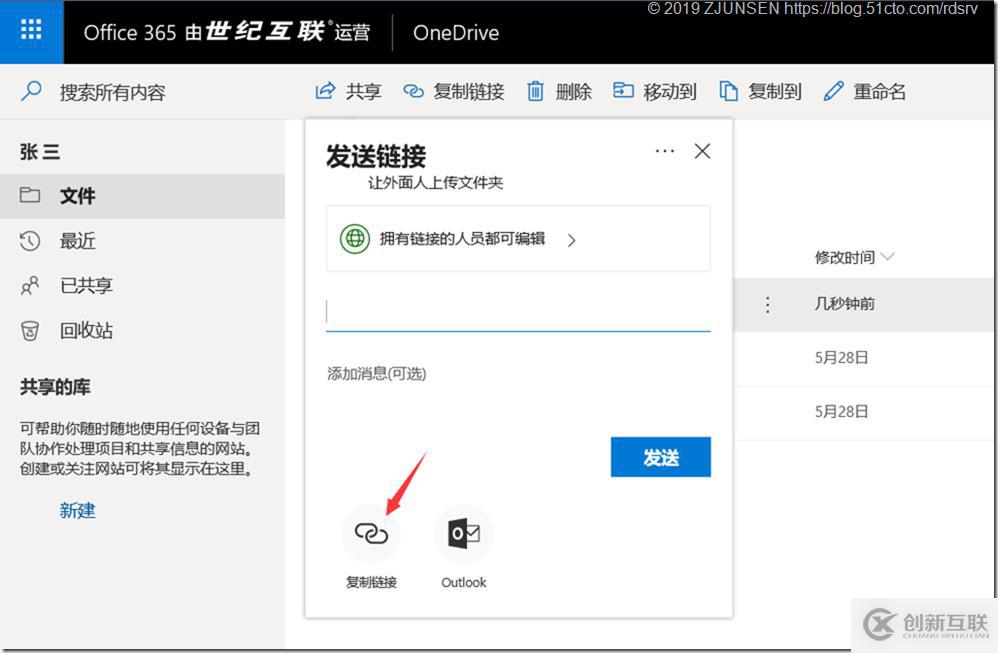The height and width of the screenshot is (653, 998).
Task: Open link settings 拥有链接的人员都可编辑
Action: pos(518,239)
